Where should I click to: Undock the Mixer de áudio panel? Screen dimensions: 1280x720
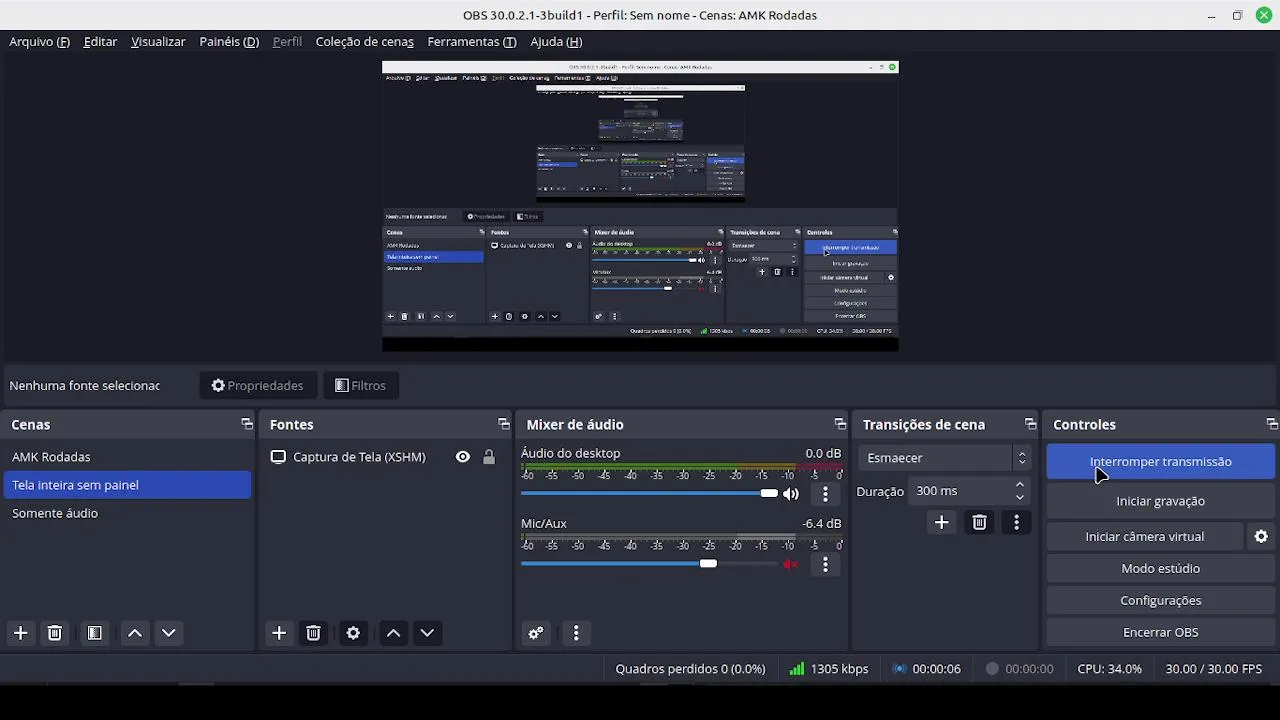(840, 424)
